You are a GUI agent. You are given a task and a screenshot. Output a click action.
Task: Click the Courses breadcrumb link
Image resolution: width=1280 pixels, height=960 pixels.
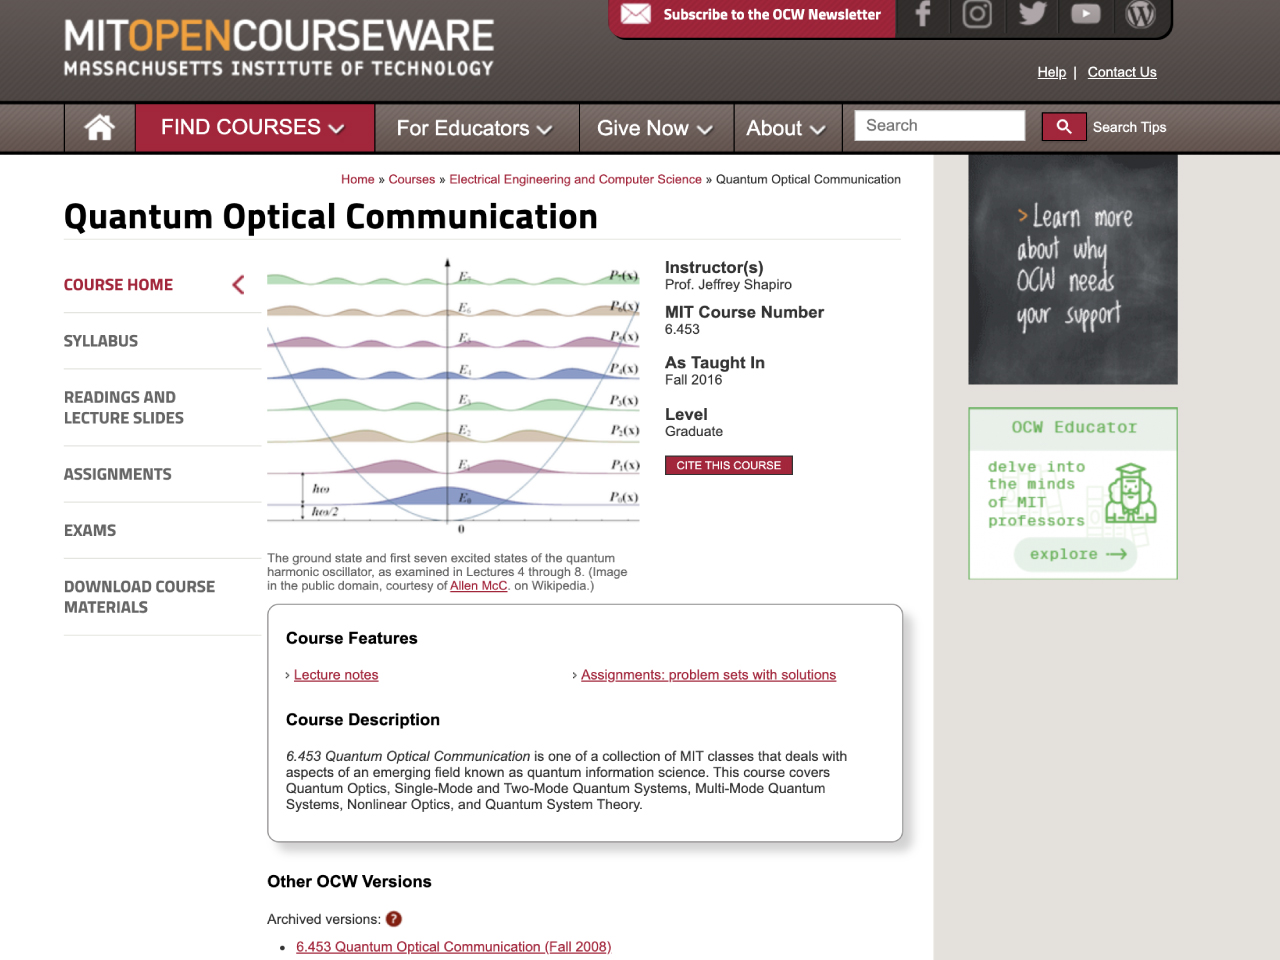[x=412, y=179]
